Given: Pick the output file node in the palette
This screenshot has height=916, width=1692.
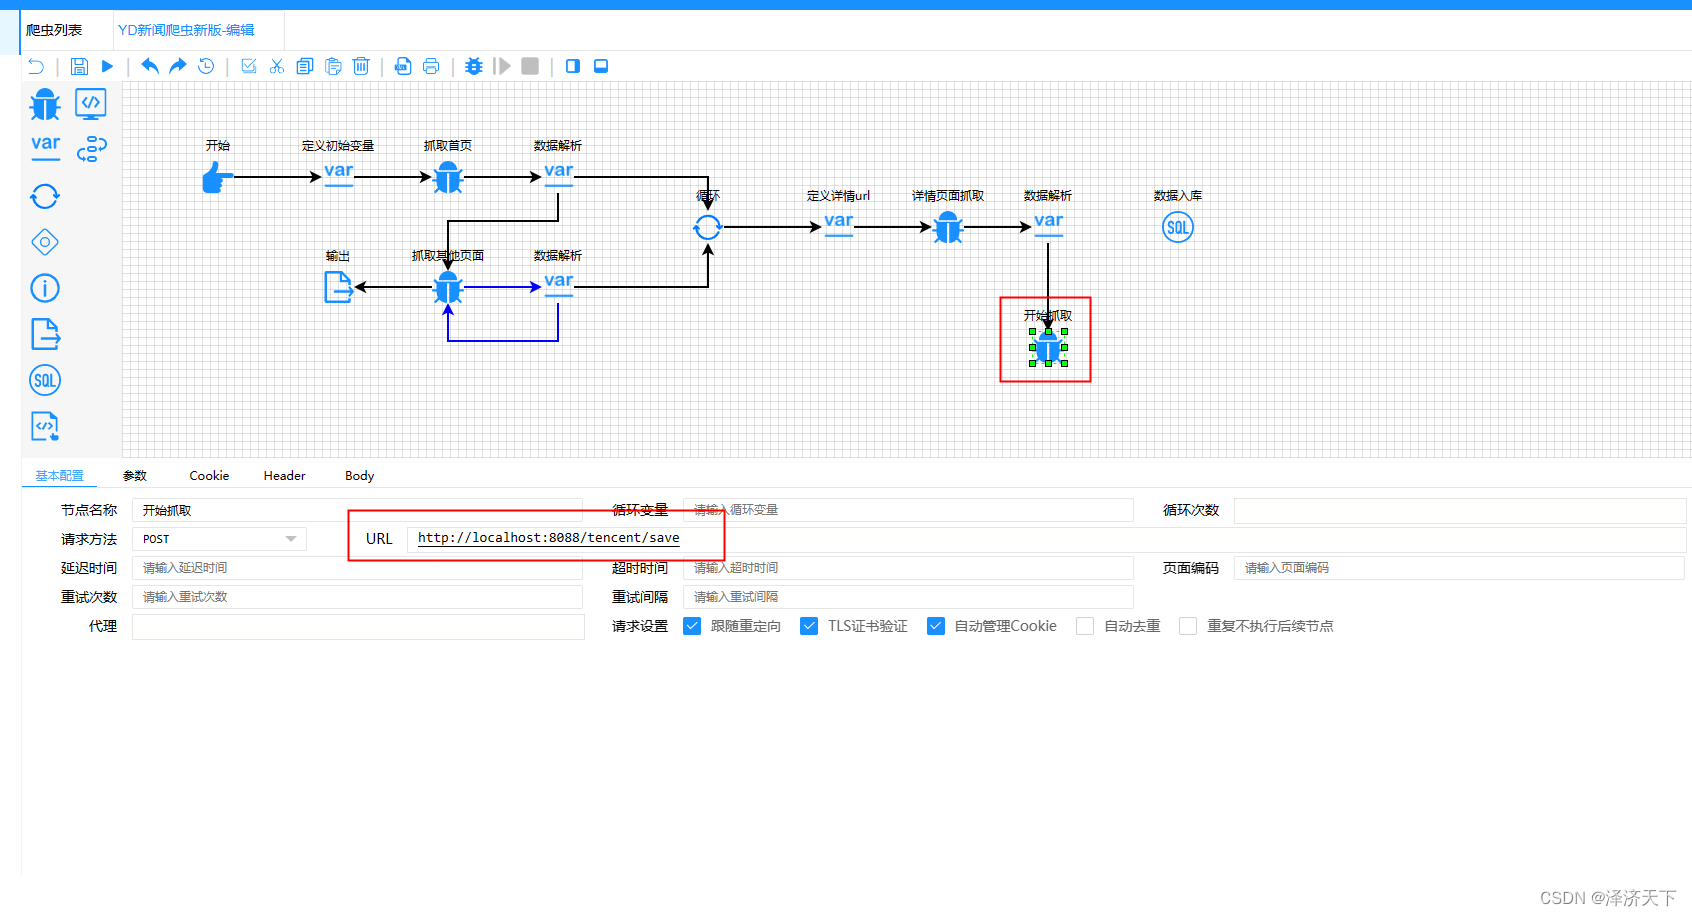Looking at the screenshot, I should 45,334.
